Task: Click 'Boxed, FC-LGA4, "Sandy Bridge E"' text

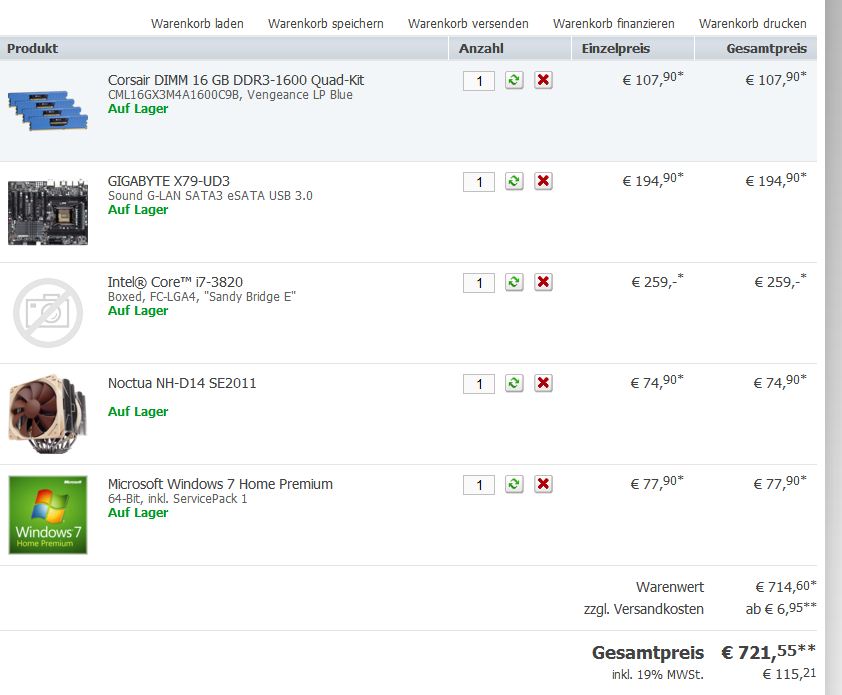Action: point(202,296)
